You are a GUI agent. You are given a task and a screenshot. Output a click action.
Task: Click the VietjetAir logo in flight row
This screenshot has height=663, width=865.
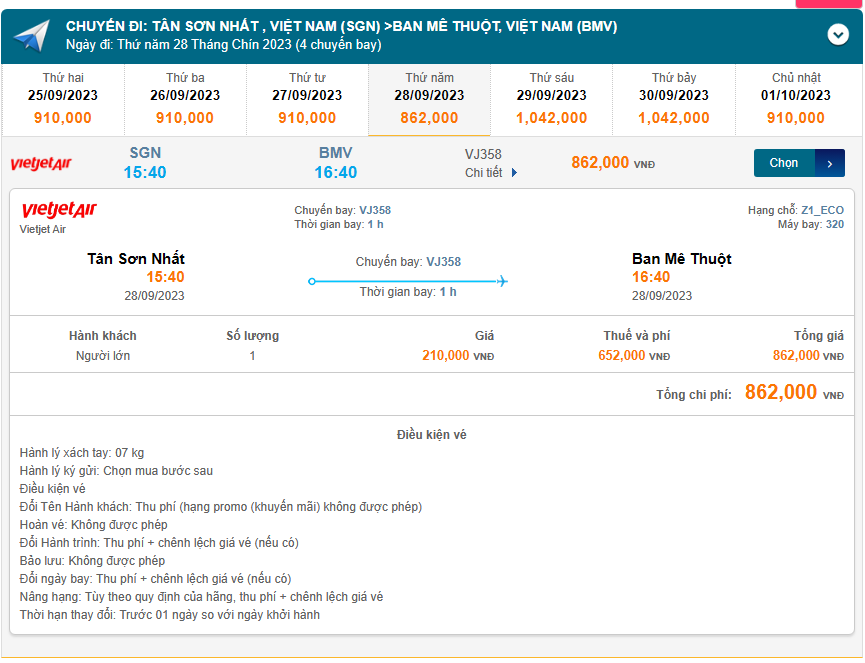(x=41, y=163)
